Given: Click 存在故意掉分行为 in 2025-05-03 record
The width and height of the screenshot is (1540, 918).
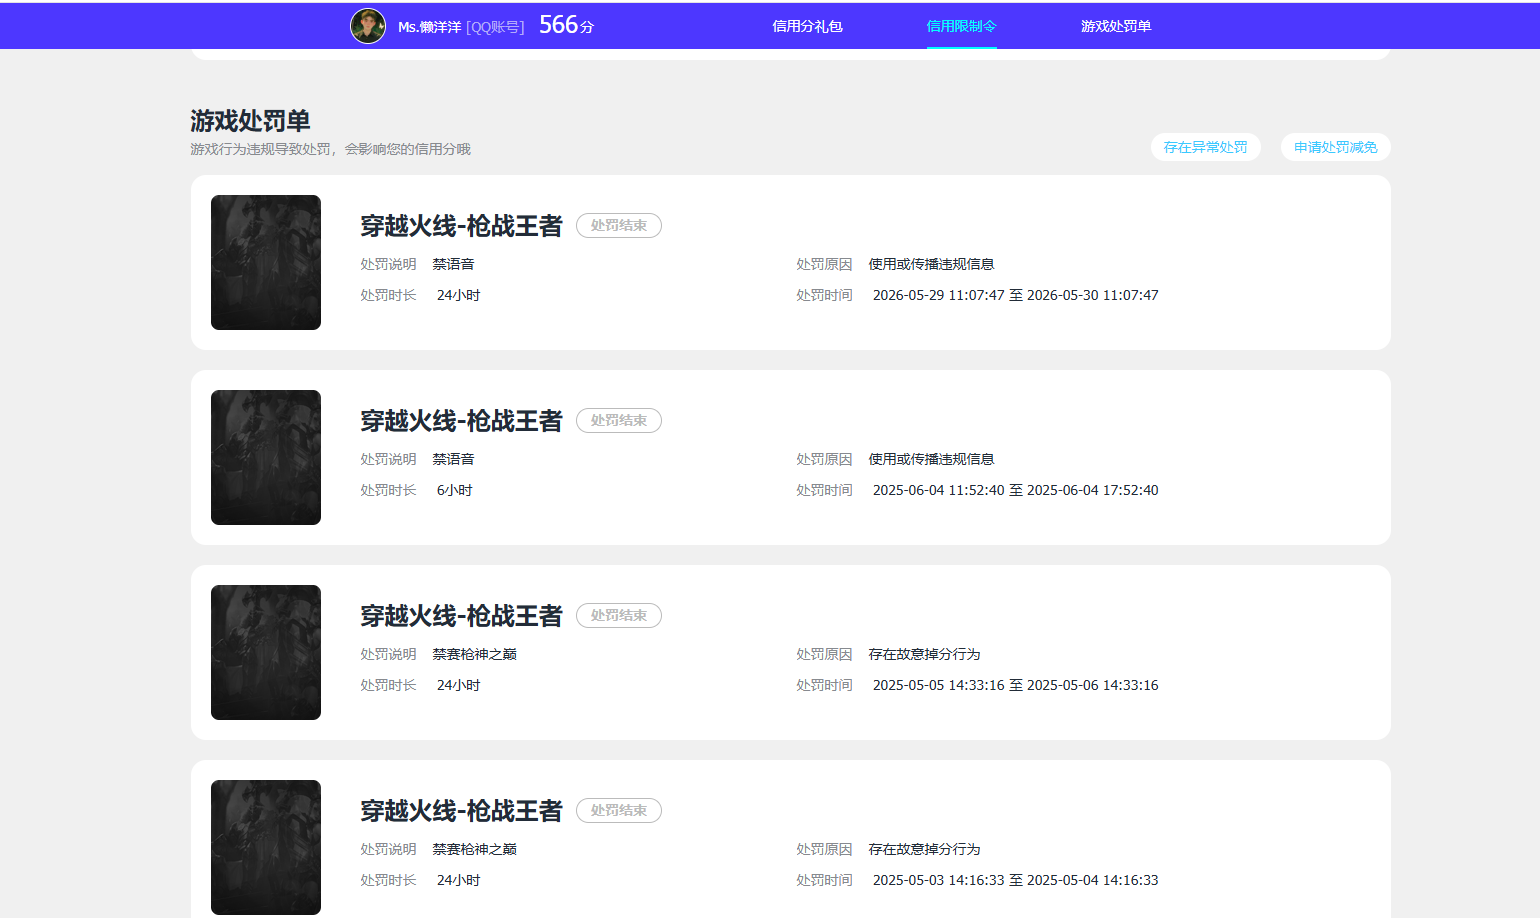Looking at the screenshot, I should point(924,849).
